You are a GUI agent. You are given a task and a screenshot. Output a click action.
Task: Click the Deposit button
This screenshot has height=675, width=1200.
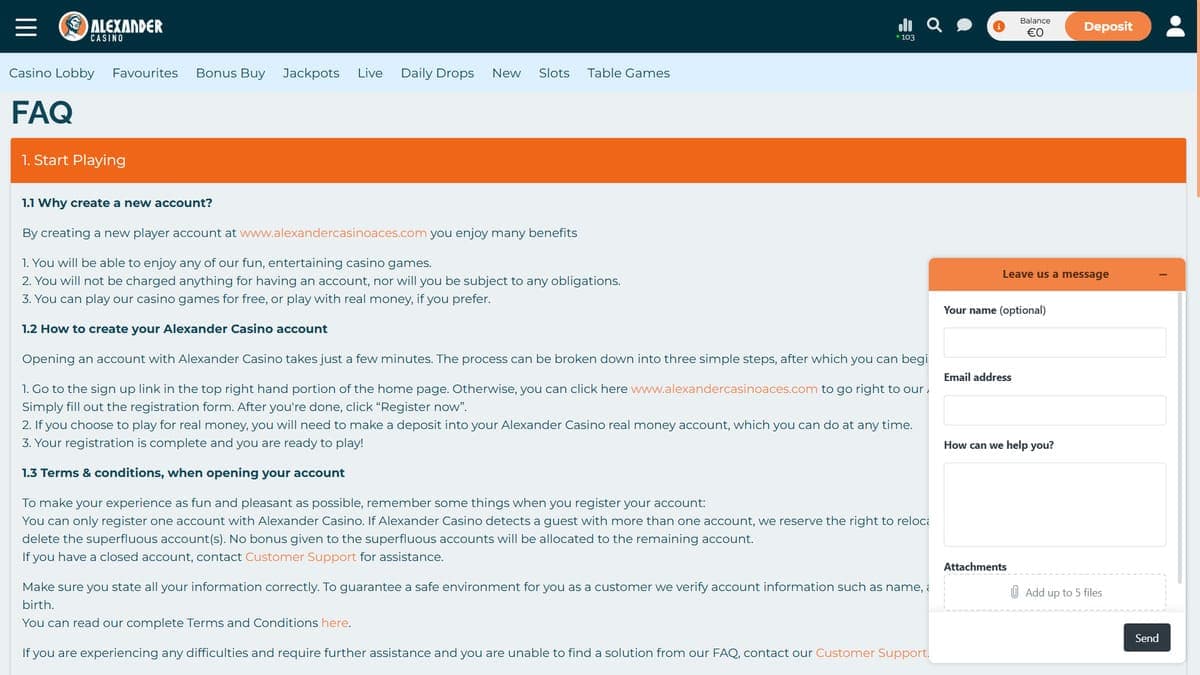1108,26
